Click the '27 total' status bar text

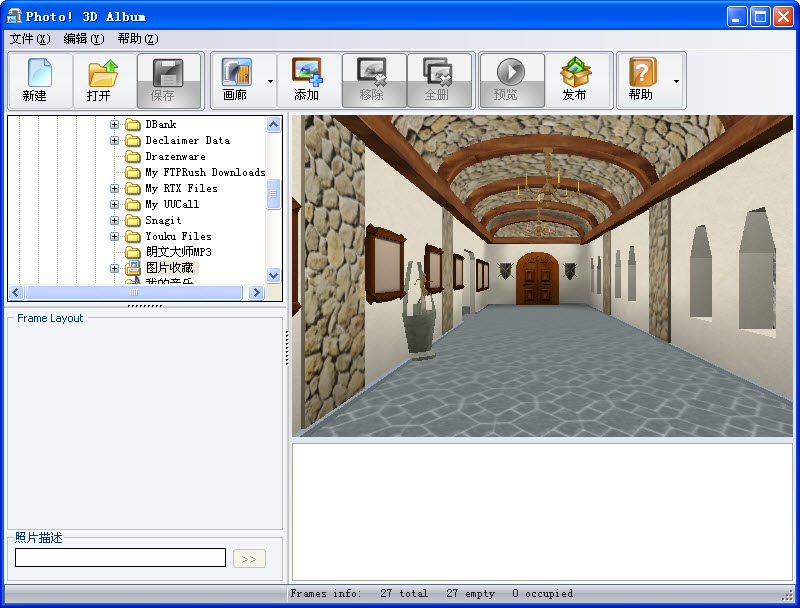point(404,593)
